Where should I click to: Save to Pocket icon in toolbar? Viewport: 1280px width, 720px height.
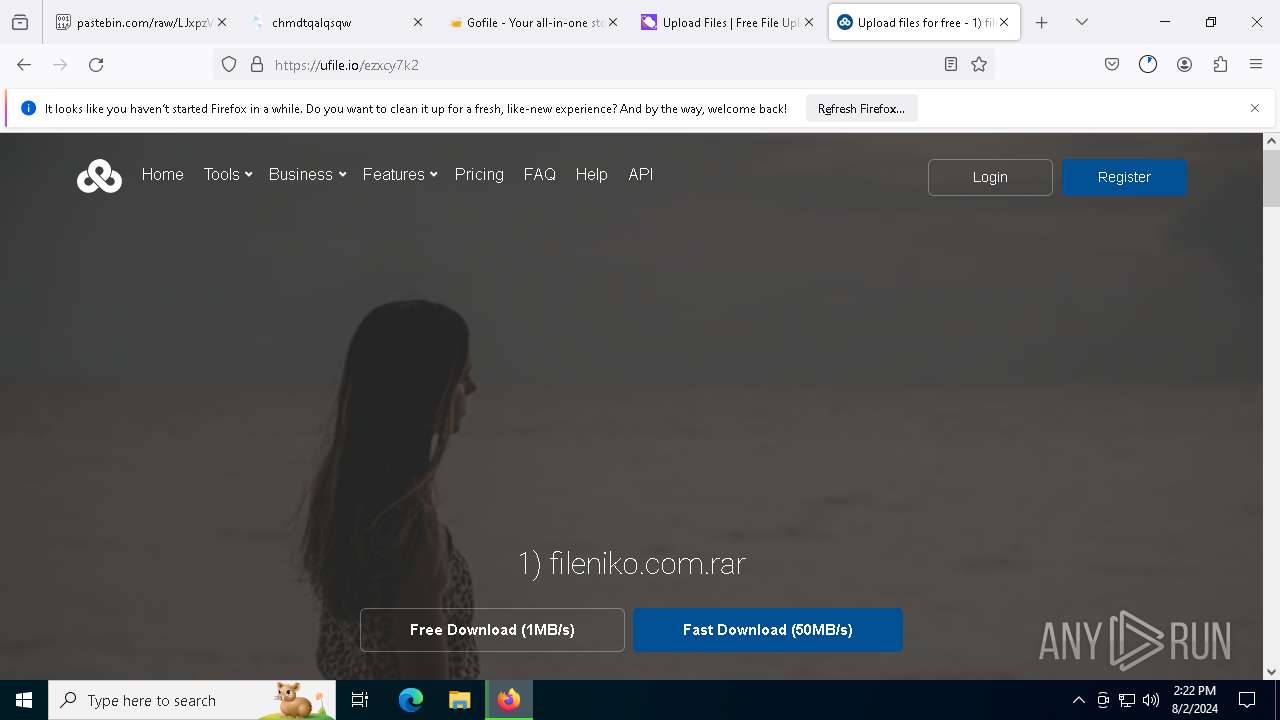point(1112,65)
